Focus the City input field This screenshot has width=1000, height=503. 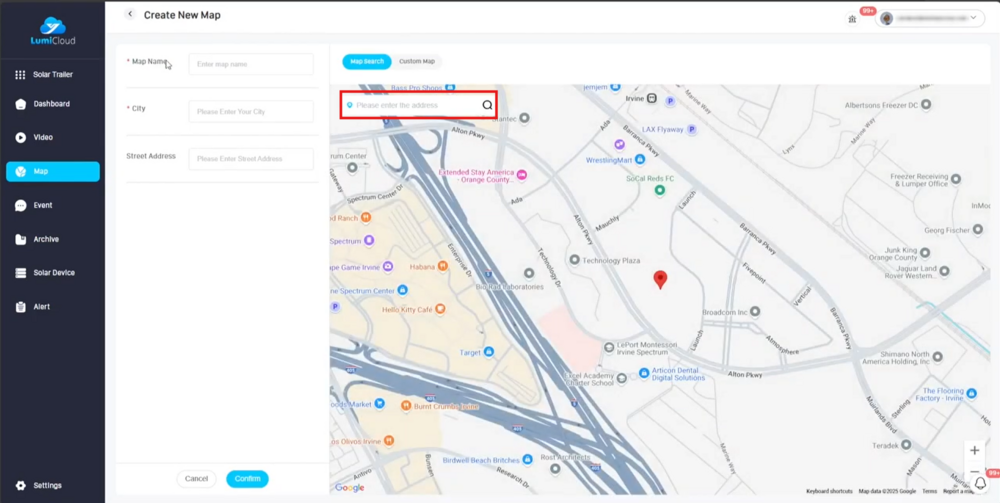point(251,112)
